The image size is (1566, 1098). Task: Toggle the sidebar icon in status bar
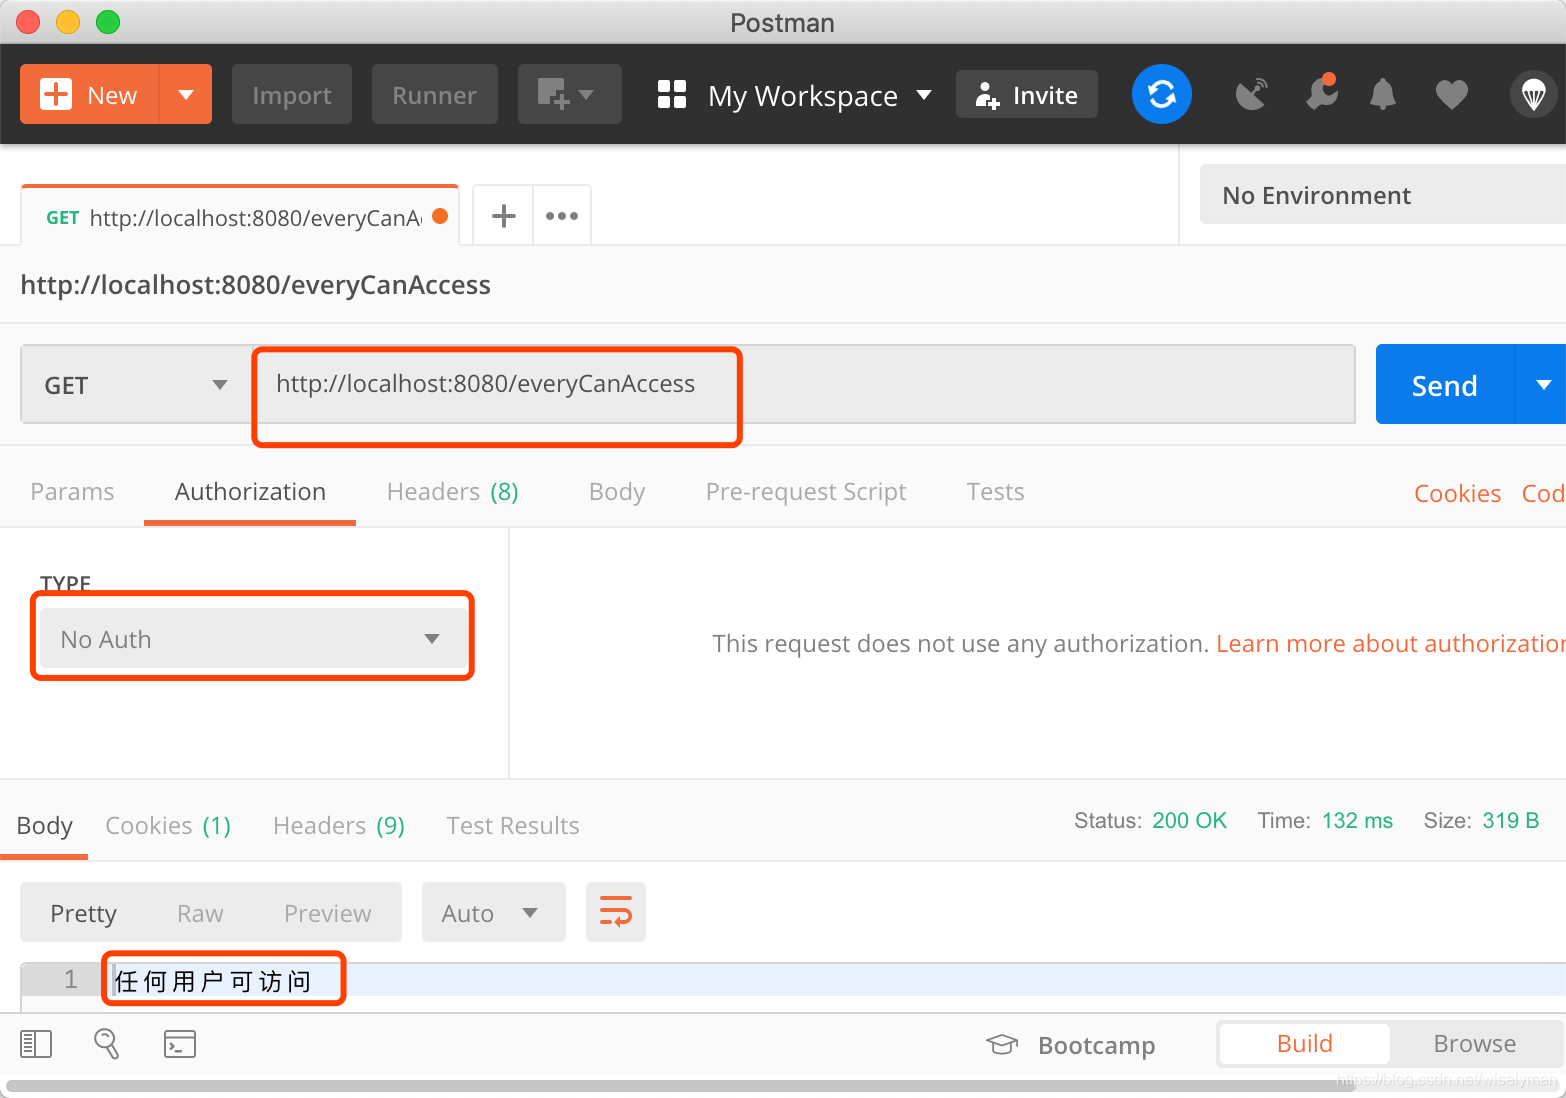click(x=36, y=1044)
